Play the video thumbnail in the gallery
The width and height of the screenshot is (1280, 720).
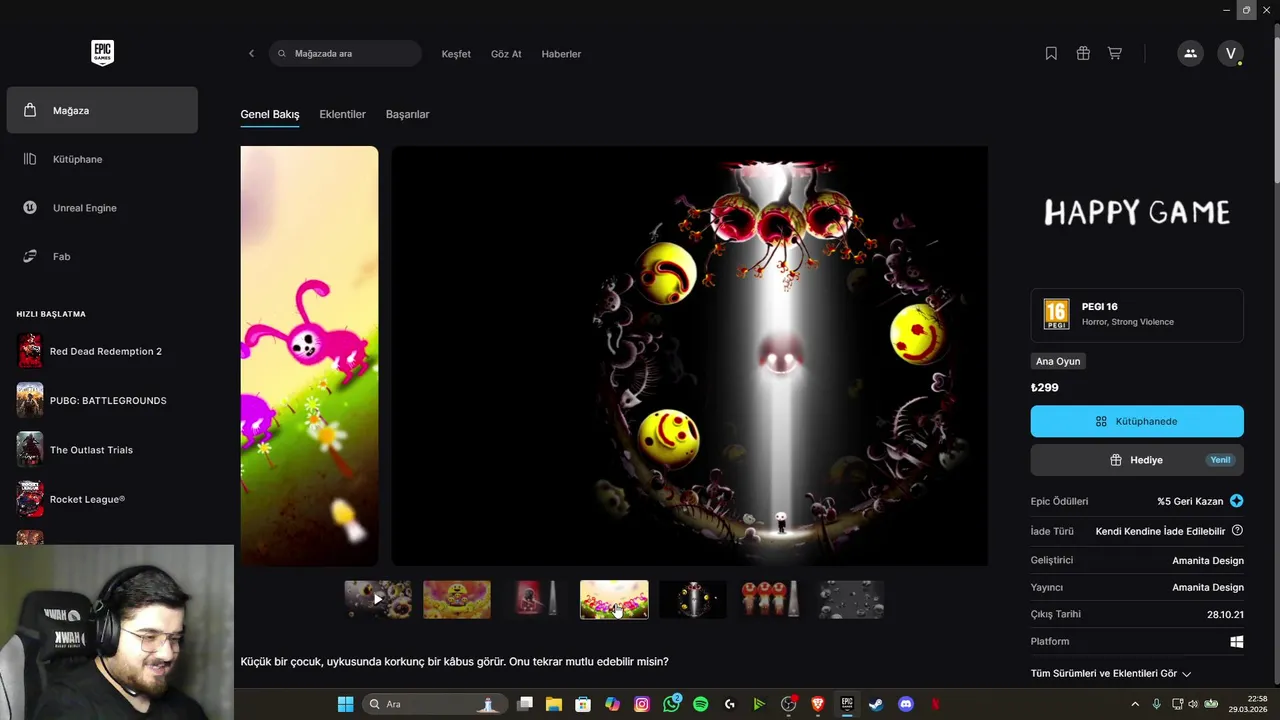point(378,600)
